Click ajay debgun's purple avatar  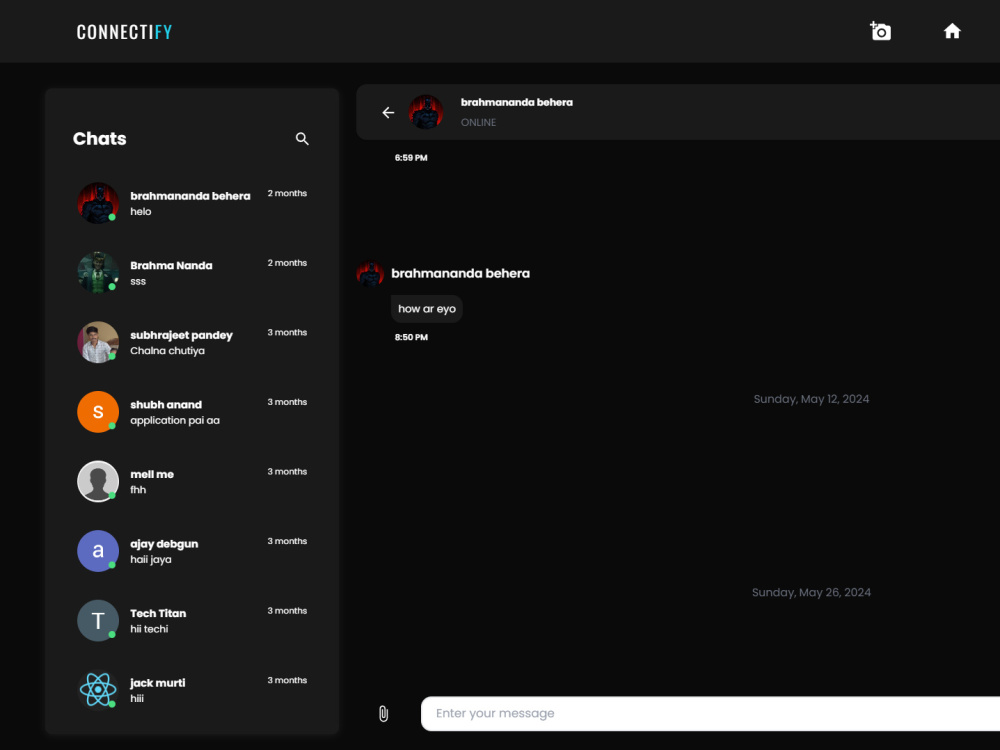(98, 550)
